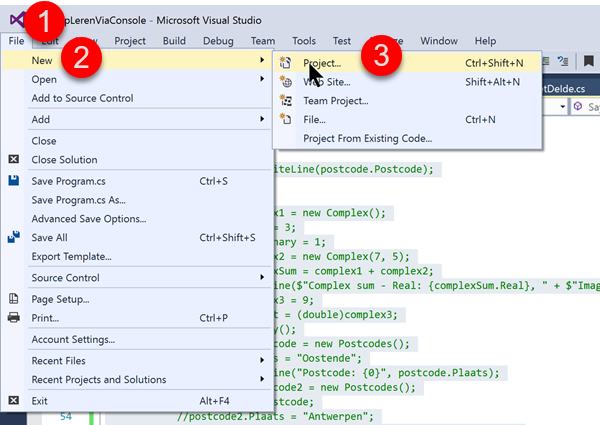Expand the Source Control submenu arrow
Image resolution: width=600 pixels, height=425 pixels.
tap(262, 277)
